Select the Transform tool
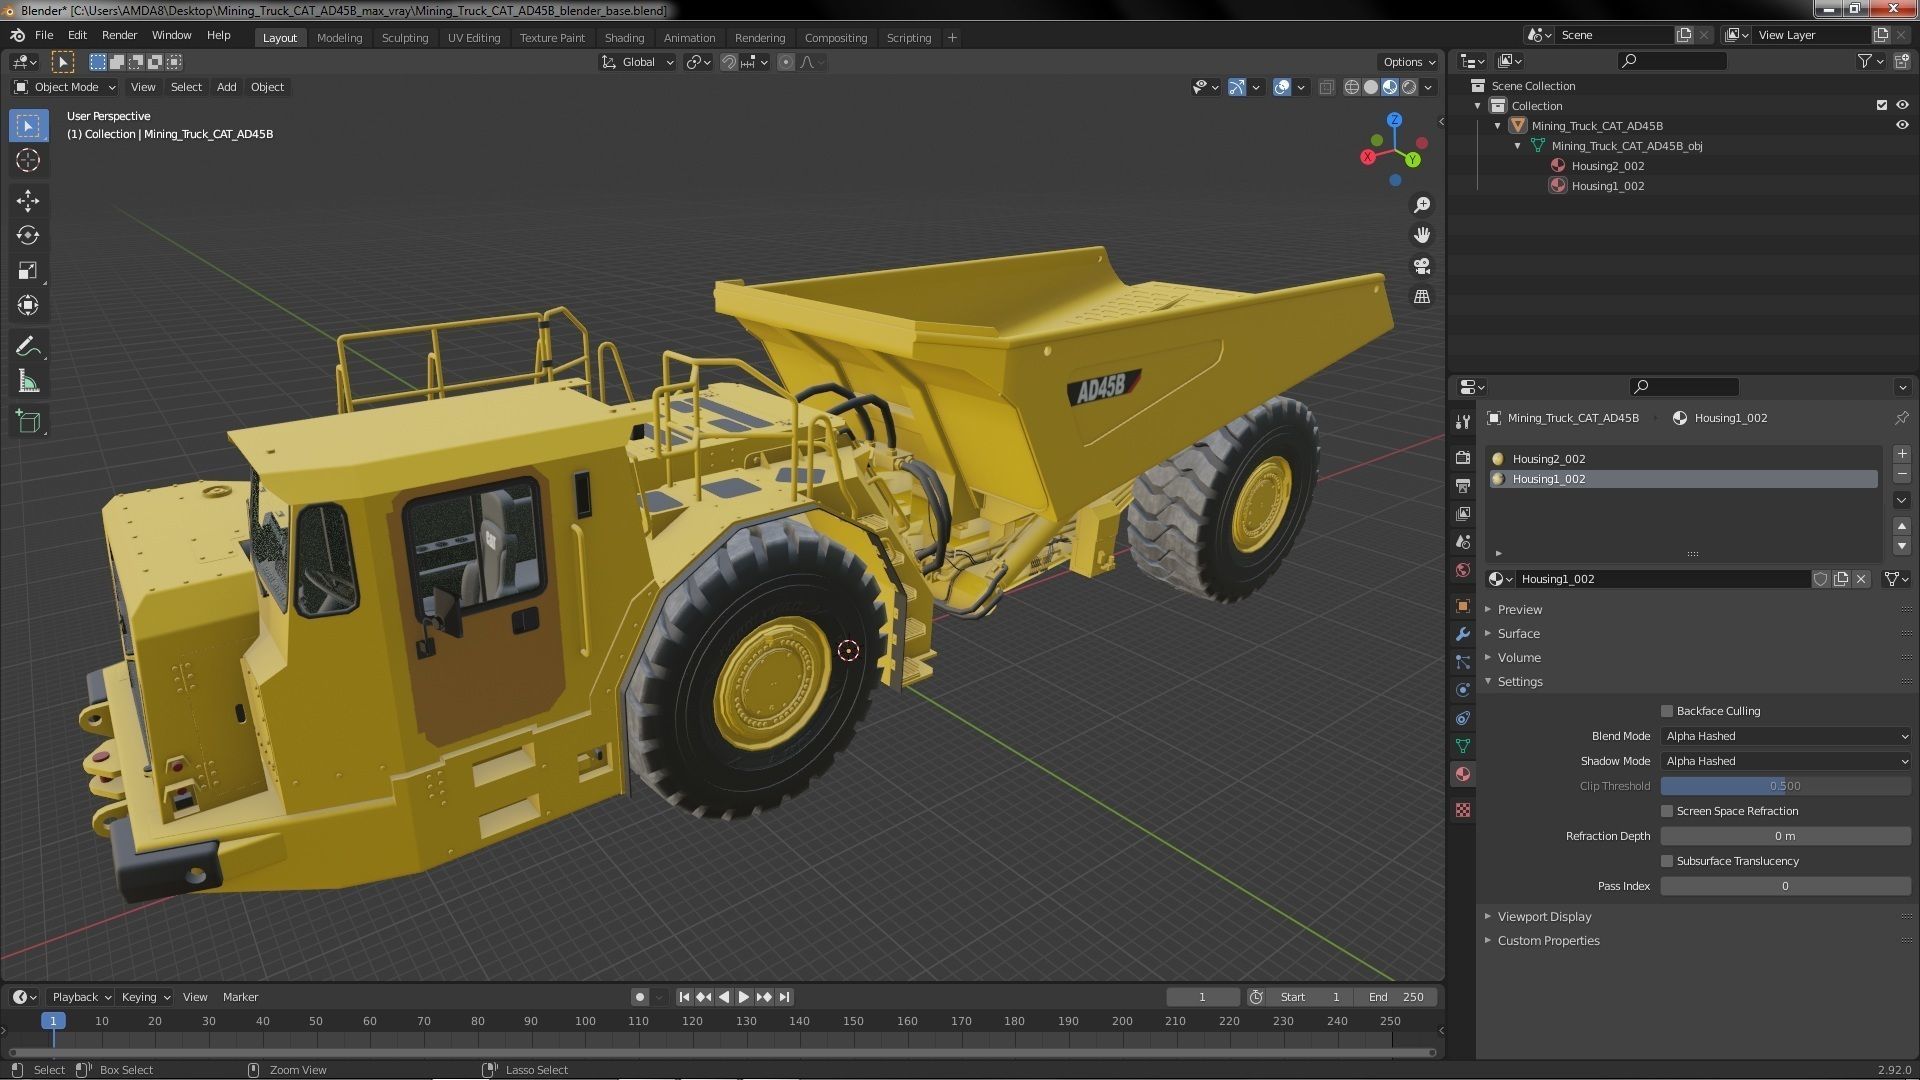 tap(28, 306)
